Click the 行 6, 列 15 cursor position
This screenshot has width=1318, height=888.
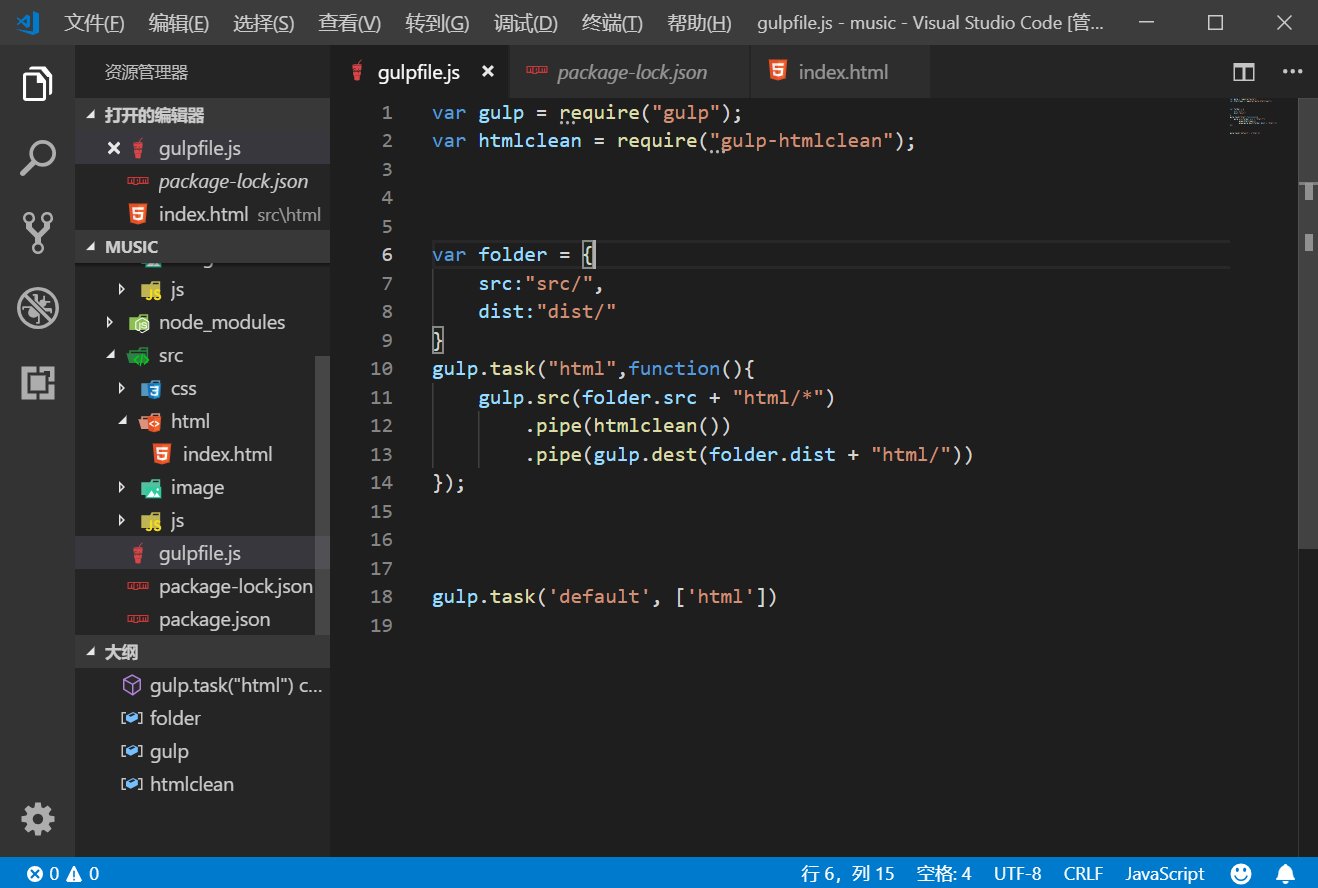click(848, 874)
